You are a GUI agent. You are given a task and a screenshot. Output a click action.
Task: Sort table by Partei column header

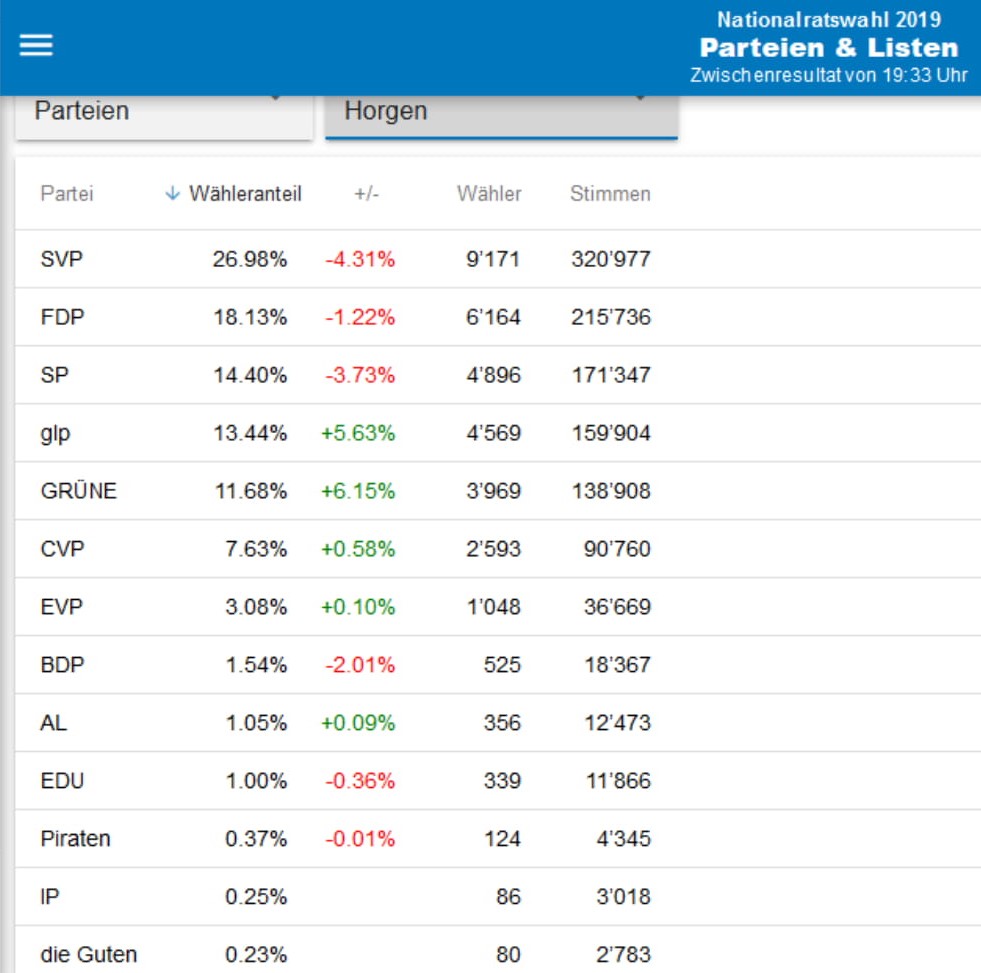(x=66, y=194)
